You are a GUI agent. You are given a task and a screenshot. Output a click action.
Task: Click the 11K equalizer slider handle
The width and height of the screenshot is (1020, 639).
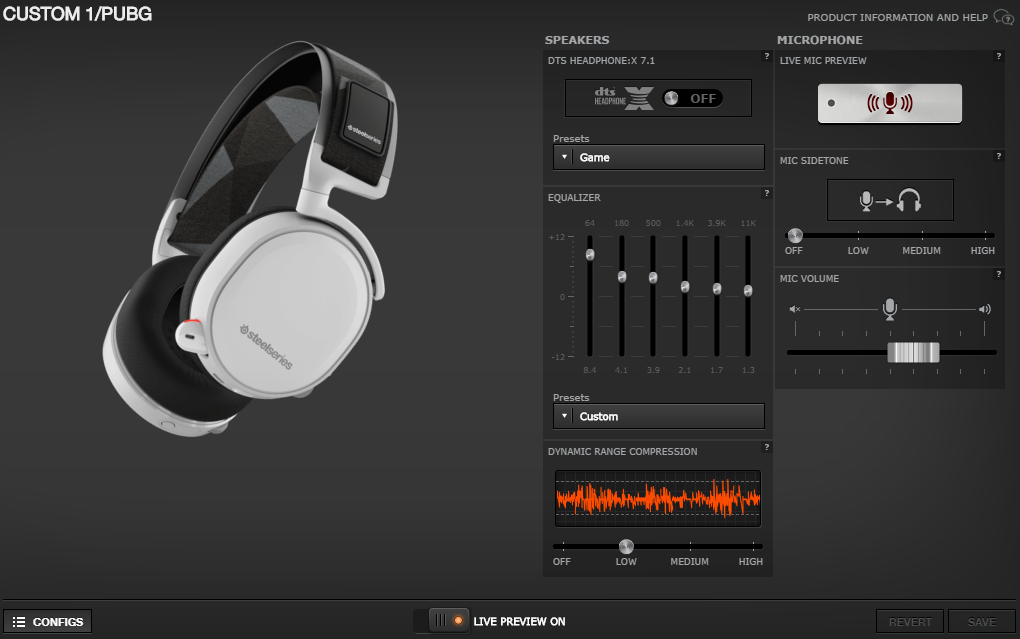(x=748, y=290)
